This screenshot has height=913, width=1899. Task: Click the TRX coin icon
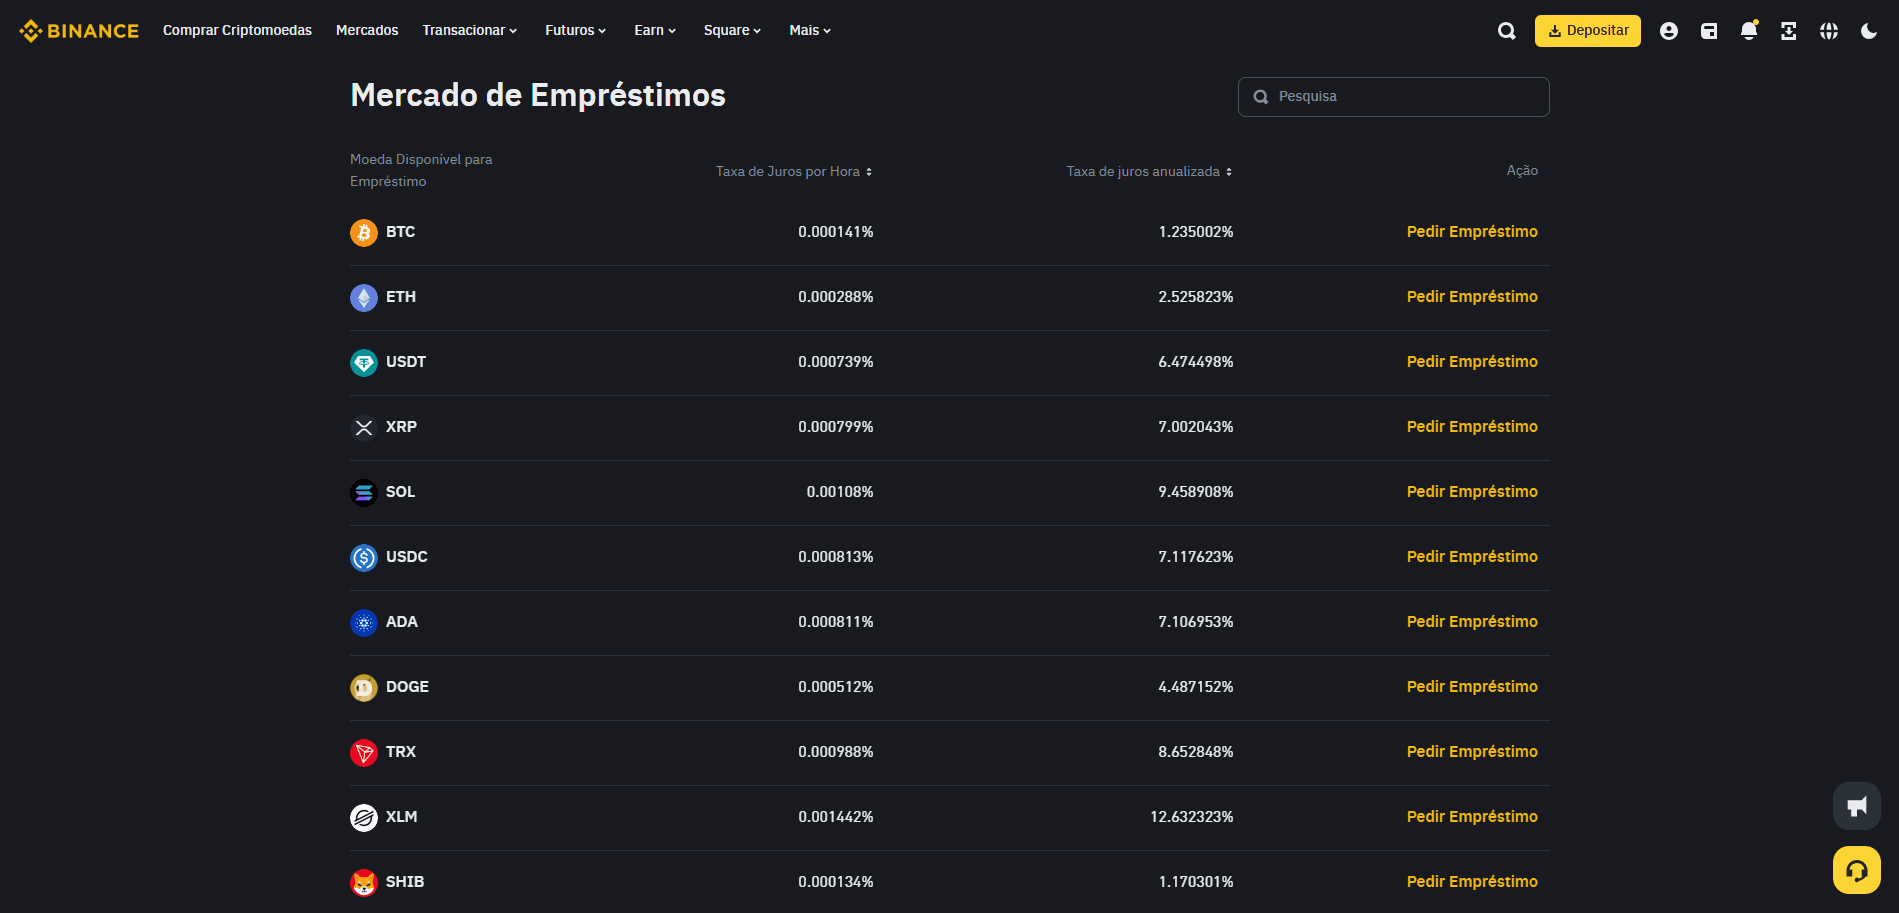coord(364,752)
